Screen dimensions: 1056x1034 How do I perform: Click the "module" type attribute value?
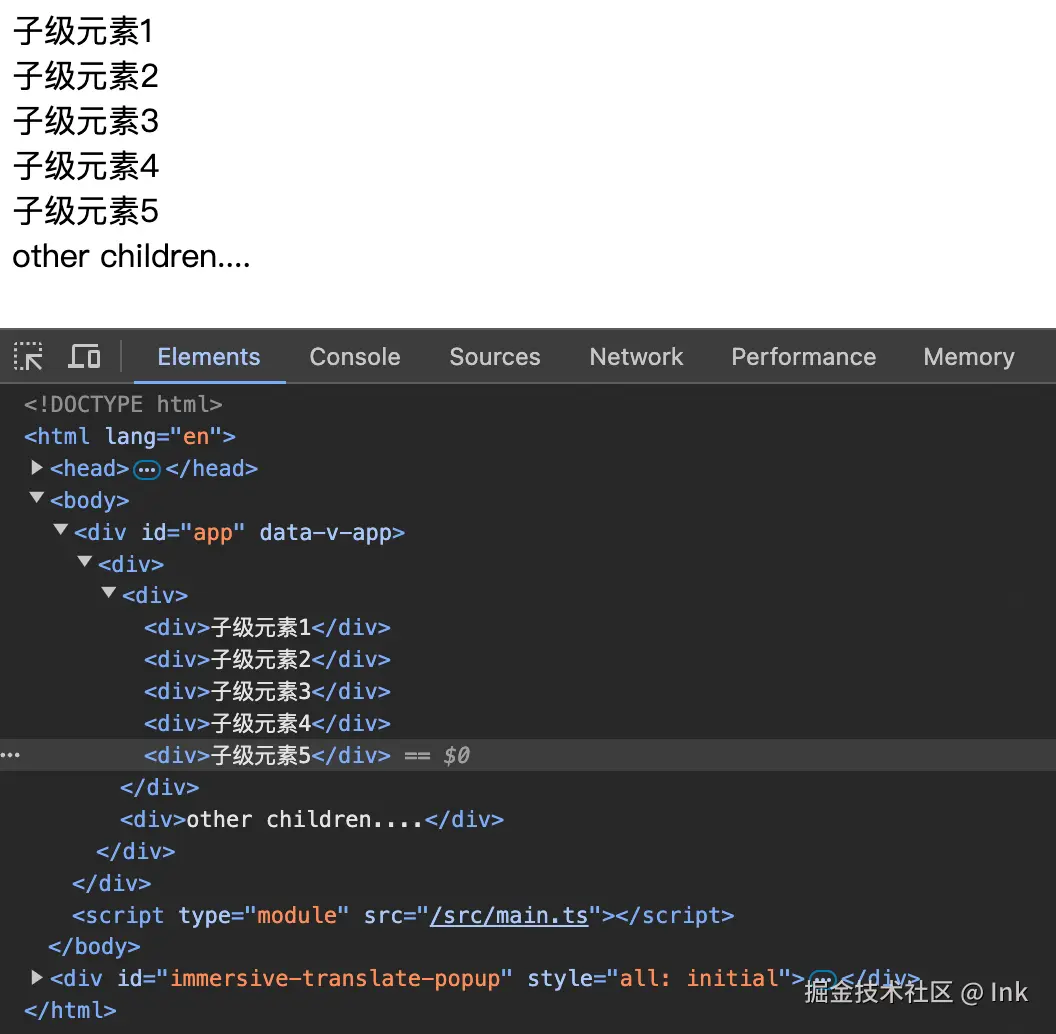297,915
